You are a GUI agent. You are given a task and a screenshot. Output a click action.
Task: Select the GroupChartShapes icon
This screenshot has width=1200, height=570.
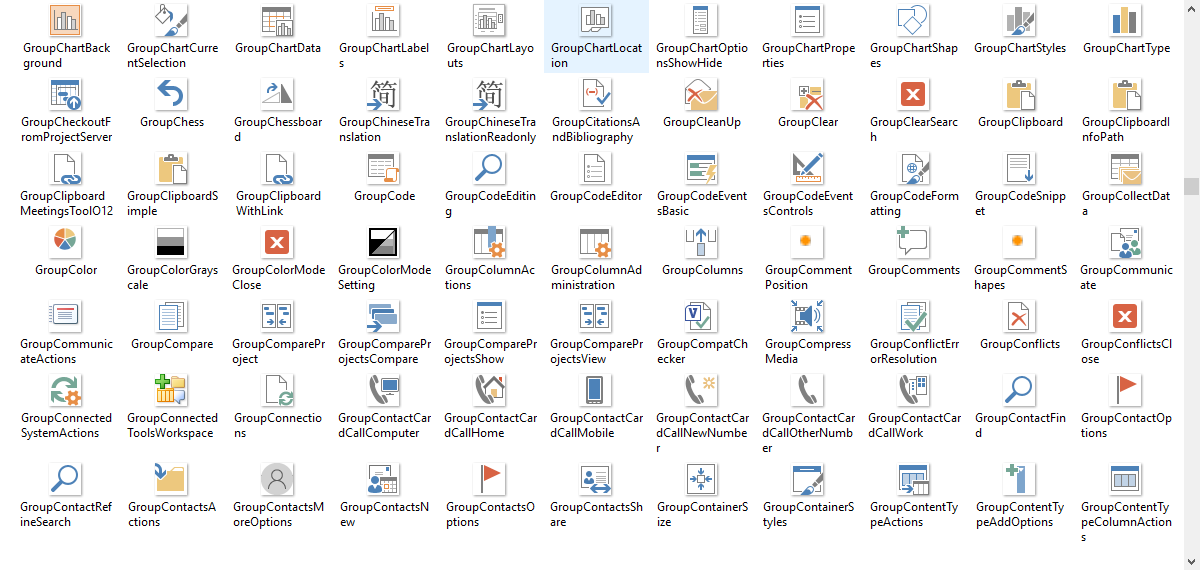(914, 20)
